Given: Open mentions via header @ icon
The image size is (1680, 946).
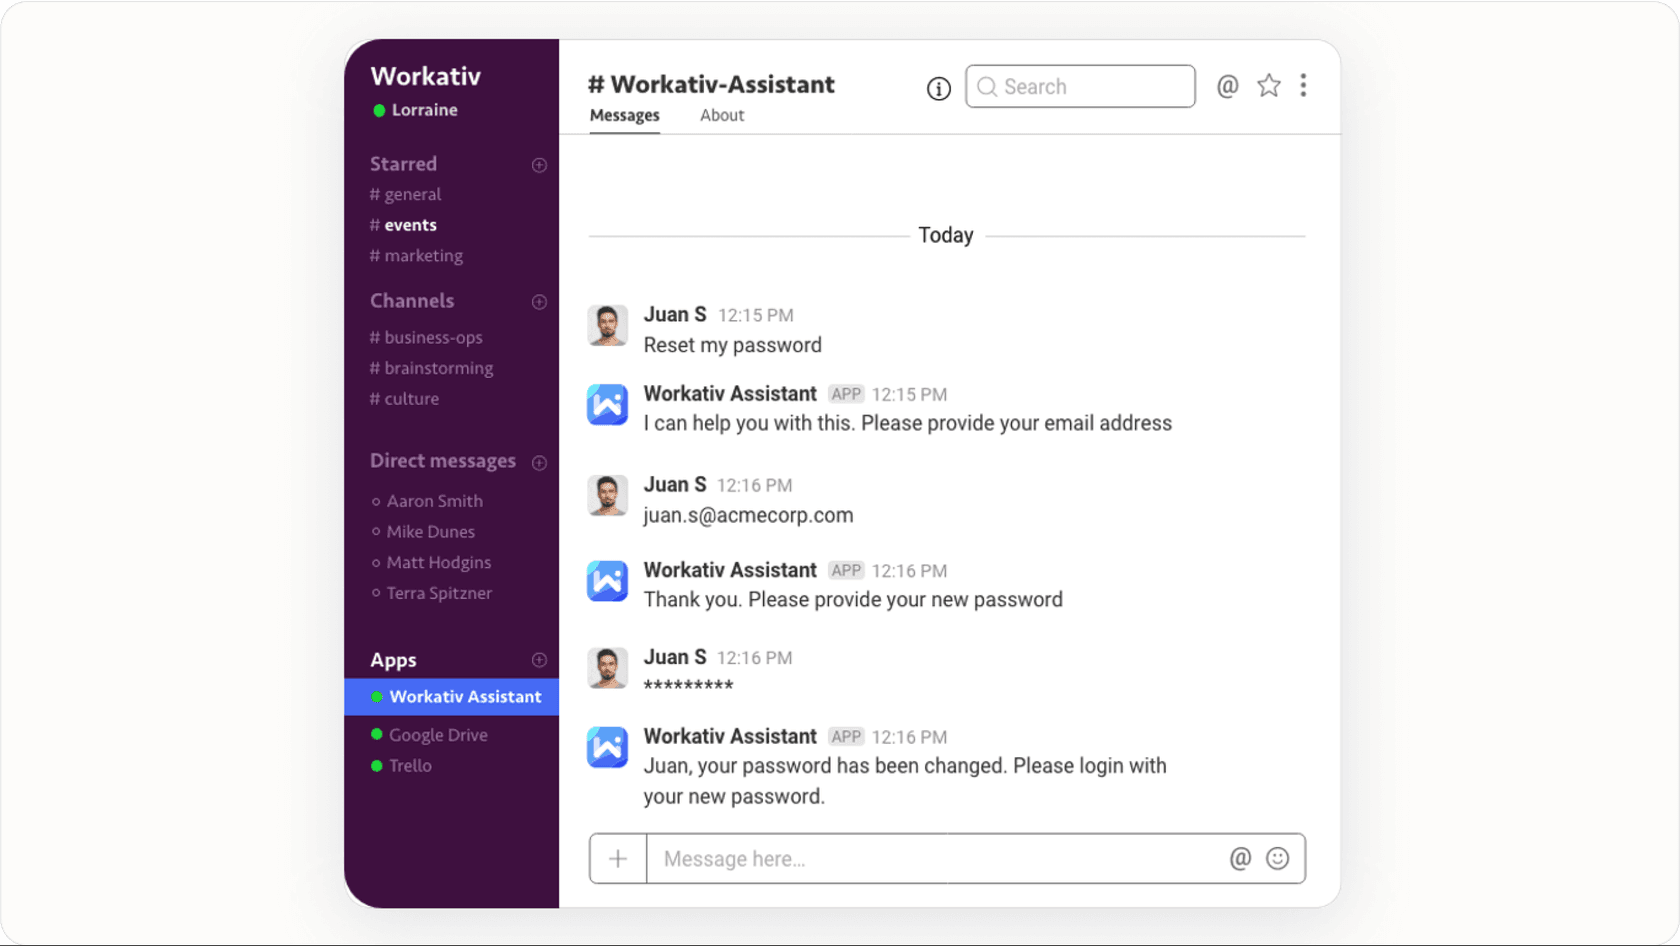Looking at the screenshot, I should pos(1227,86).
